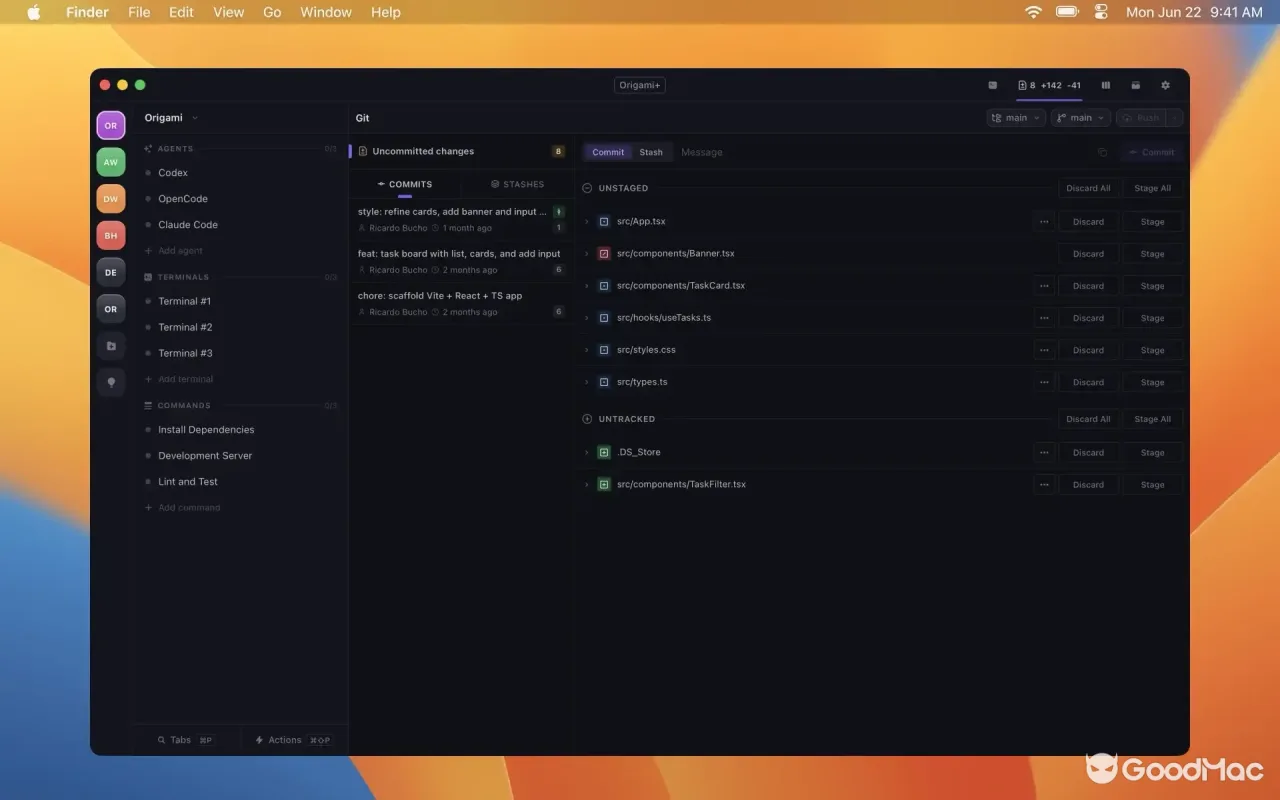Viewport: 1280px width, 800px height.
Task: Expand the src/hooks/useTasks.ts diff chevron
Action: click(x=587, y=318)
